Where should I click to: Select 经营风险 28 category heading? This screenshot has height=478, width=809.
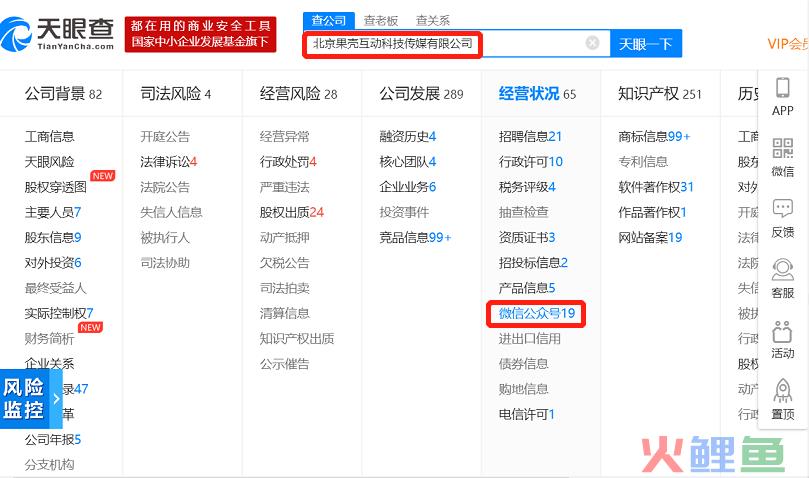(299, 94)
